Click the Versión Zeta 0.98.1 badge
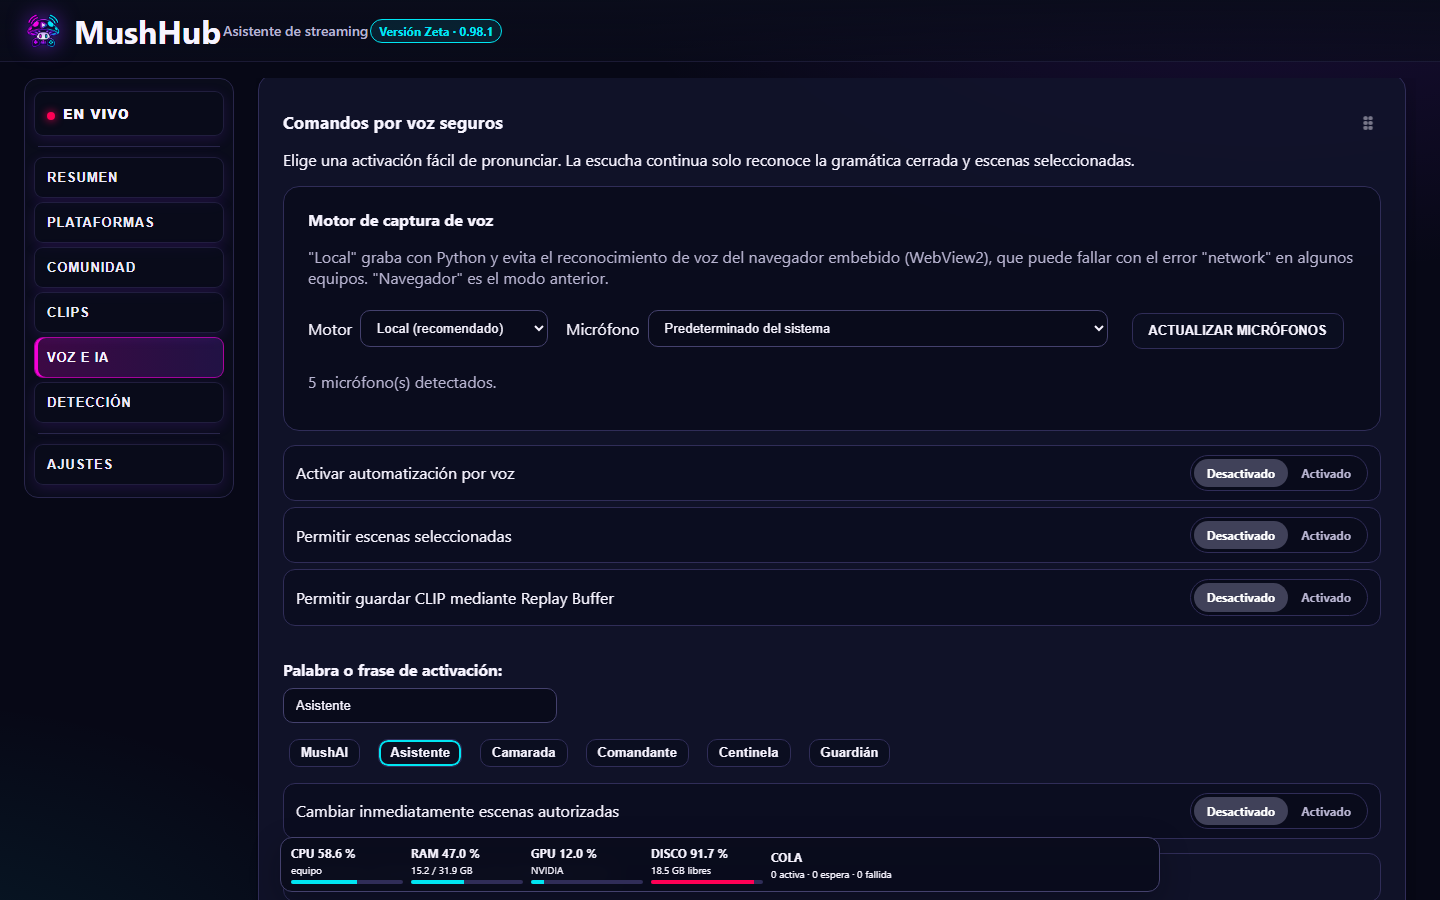Image resolution: width=1440 pixels, height=900 pixels. [x=436, y=32]
